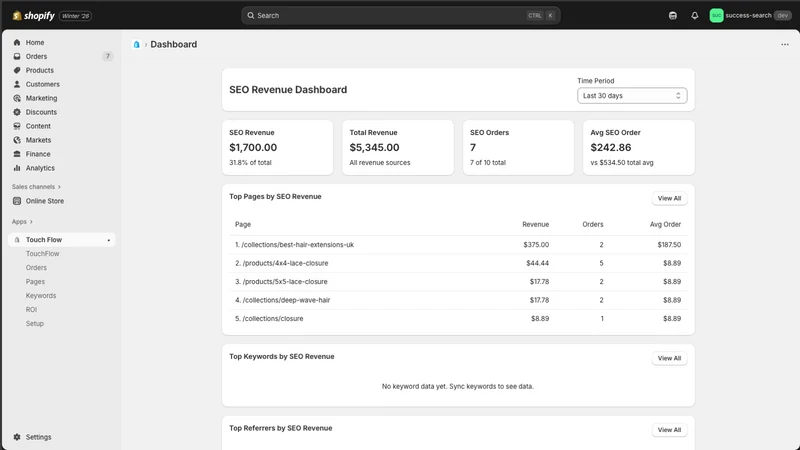The width and height of the screenshot is (800, 450).
Task: Click the Analytics bar chart icon
Action: click(17, 168)
